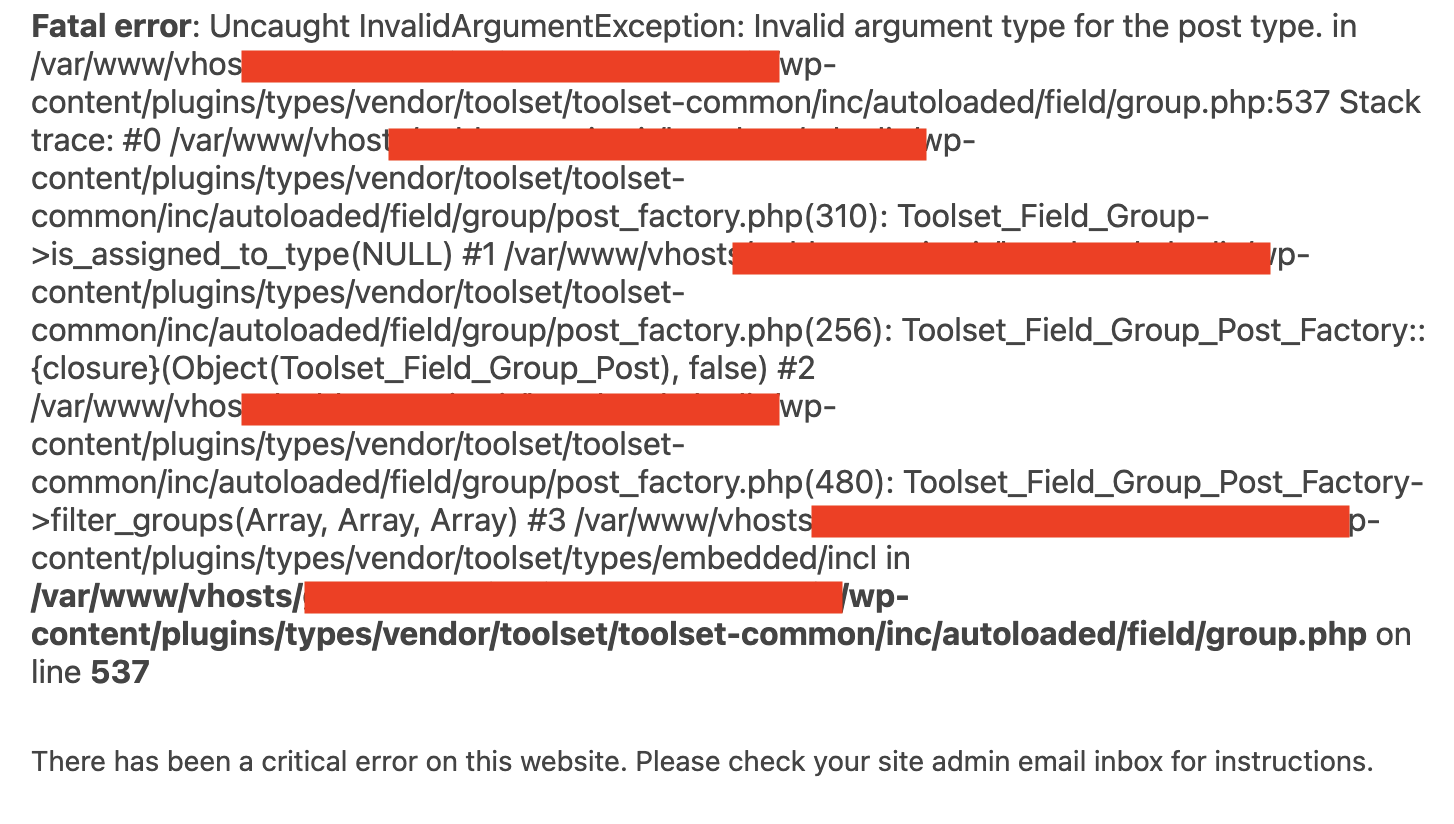This screenshot has width=1454, height=824.
Task: Click the red redaction bar in the bold path
Action: 574,597
